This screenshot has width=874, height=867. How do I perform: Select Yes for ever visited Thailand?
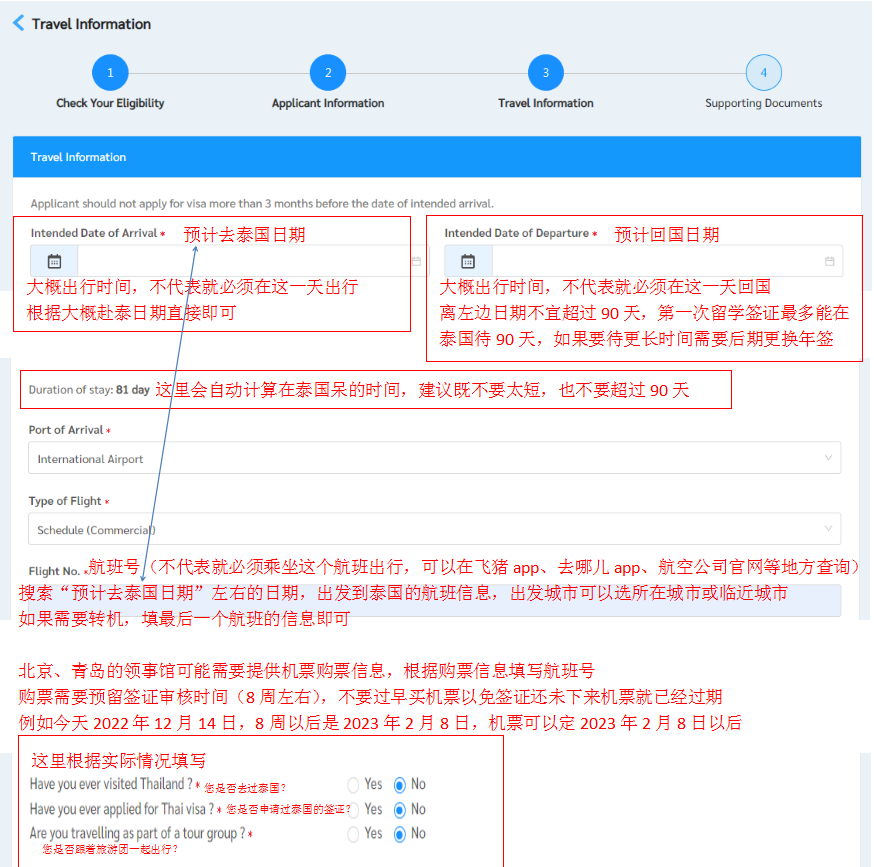coord(353,785)
